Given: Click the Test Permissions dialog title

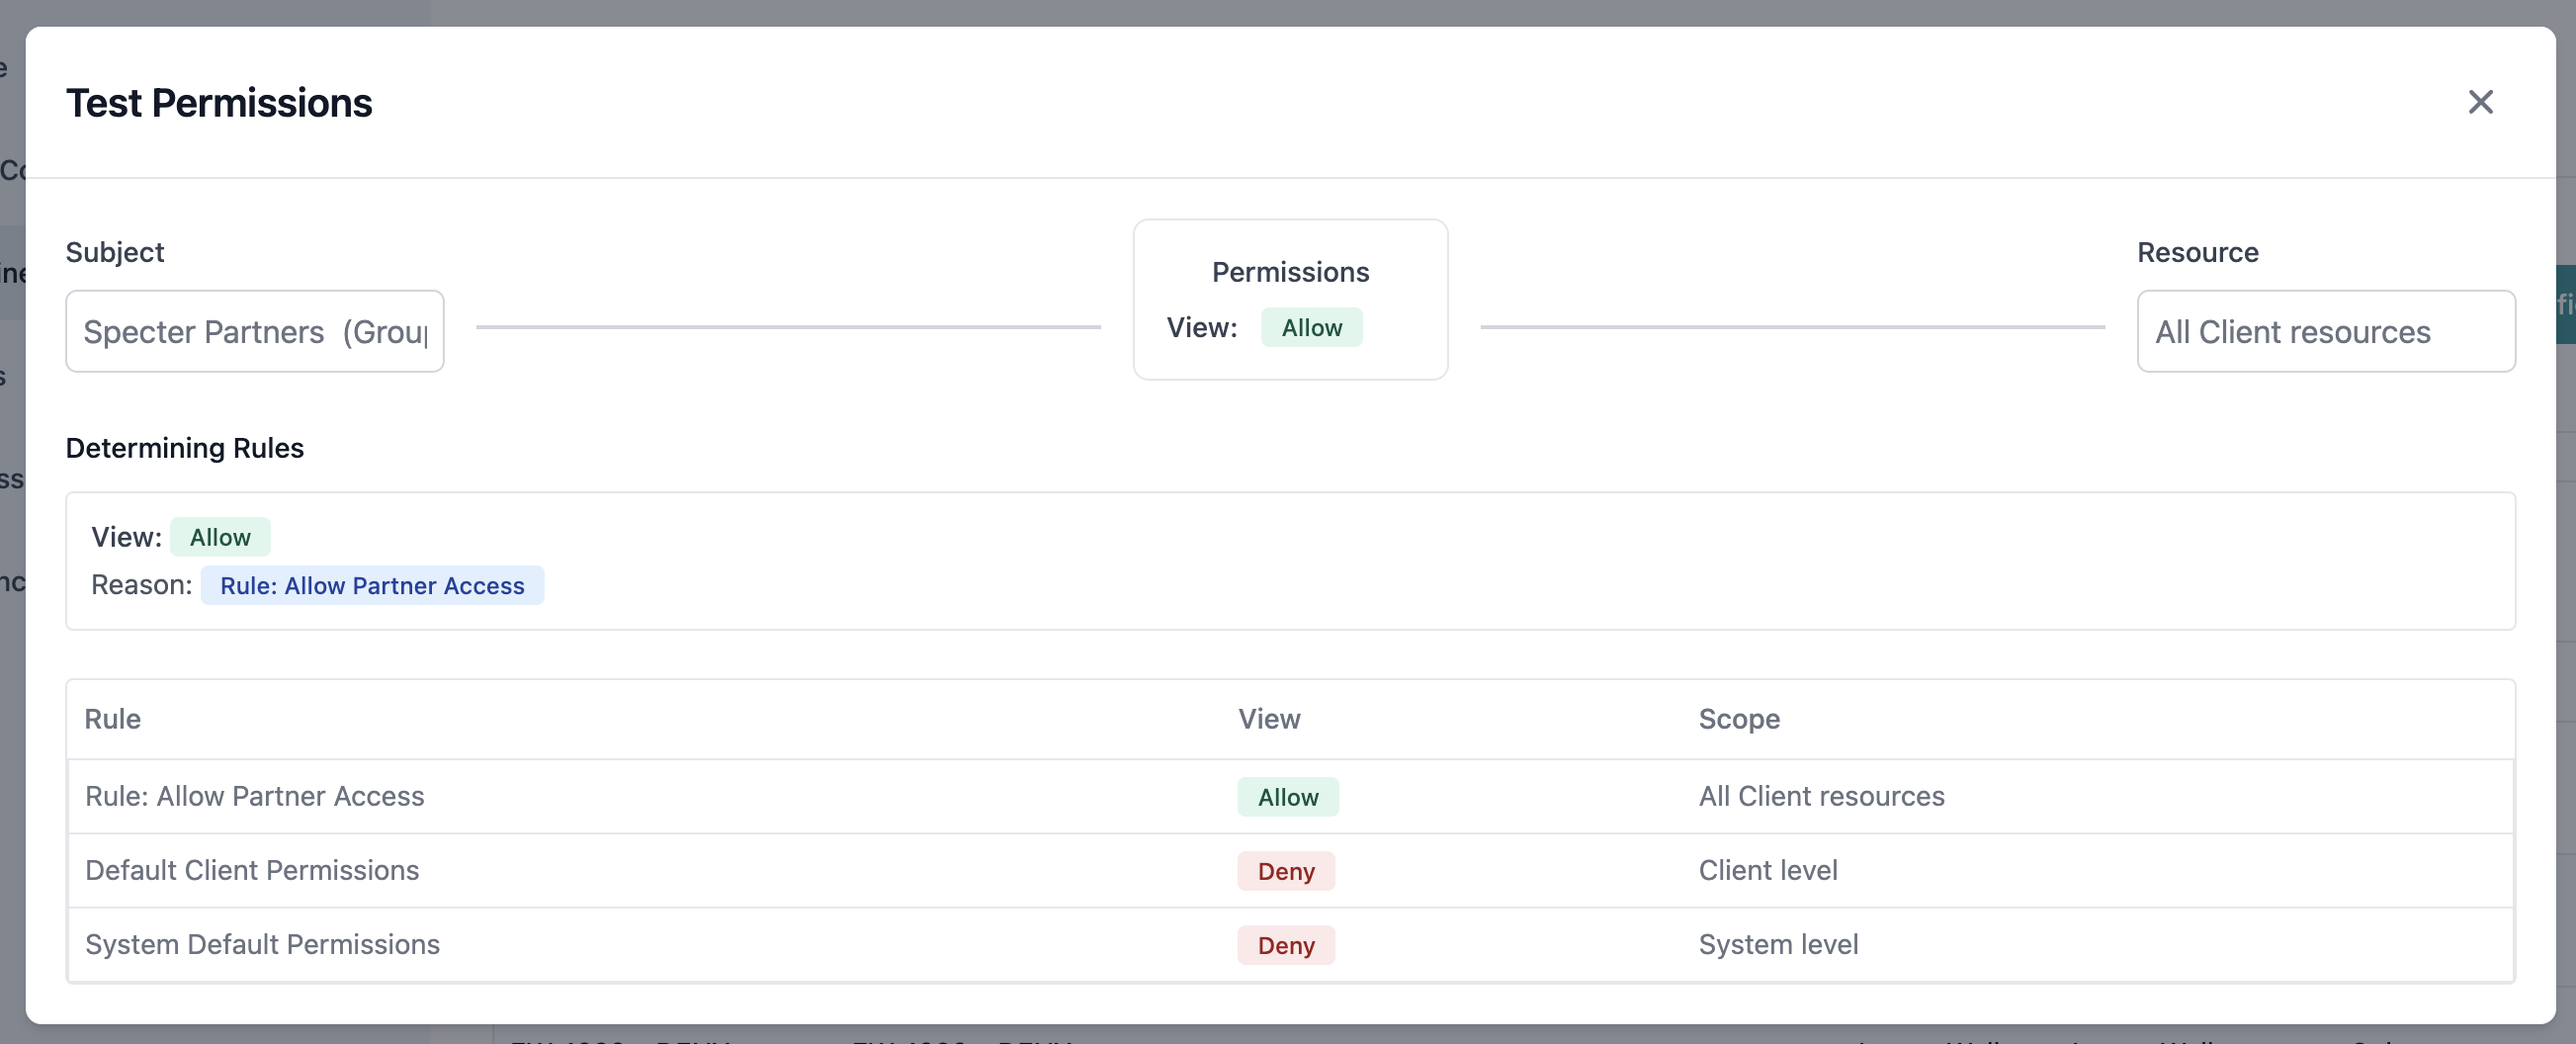Looking at the screenshot, I should [x=219, y=102].
